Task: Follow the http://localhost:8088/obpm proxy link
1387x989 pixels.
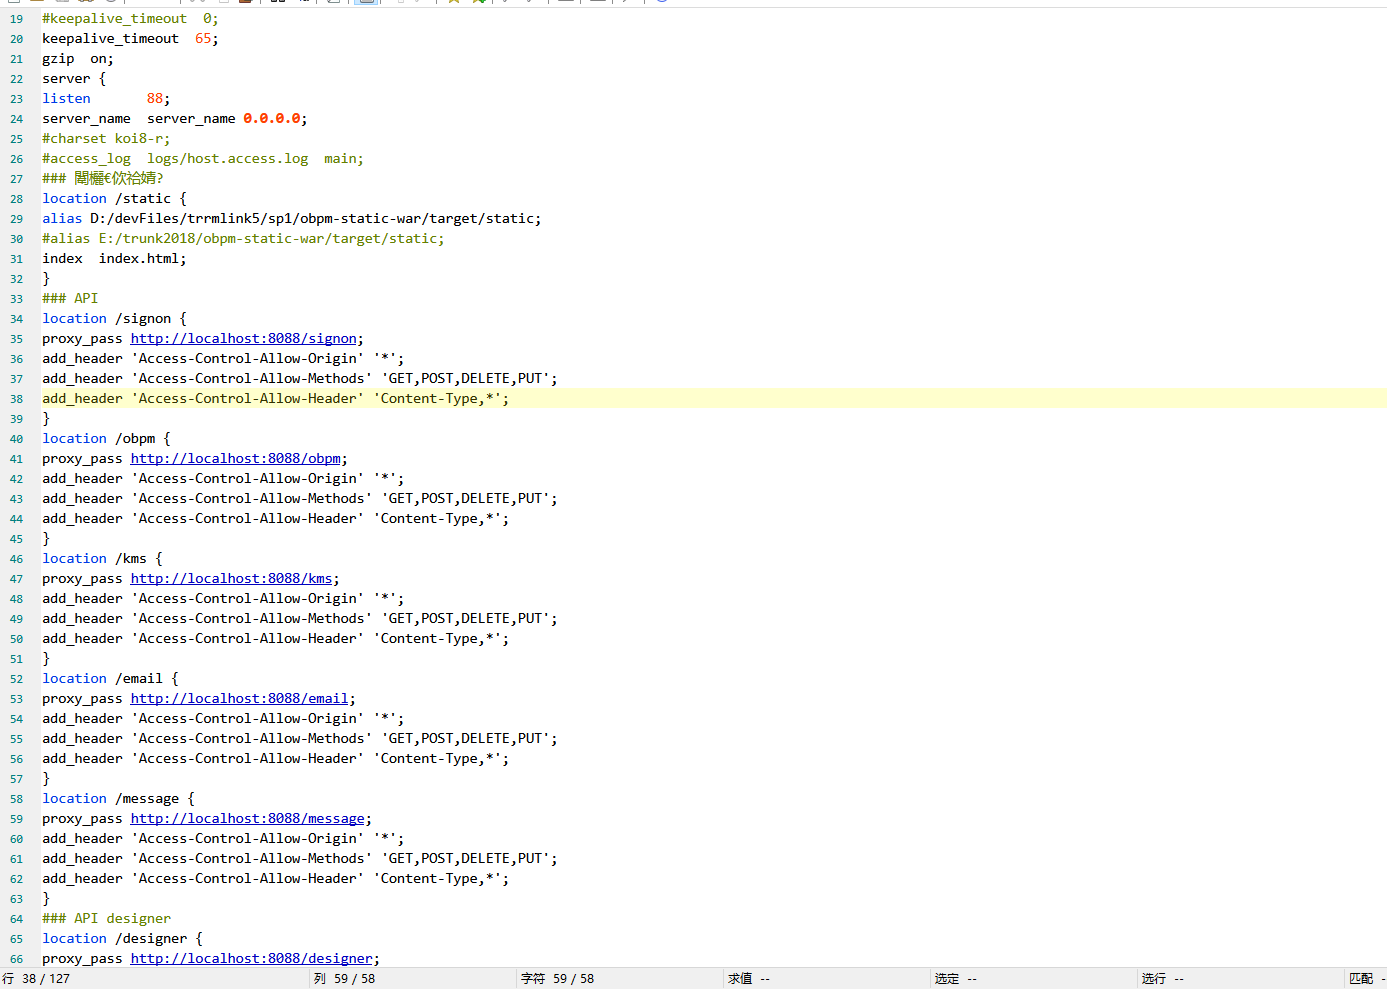Action: [235, 459]
